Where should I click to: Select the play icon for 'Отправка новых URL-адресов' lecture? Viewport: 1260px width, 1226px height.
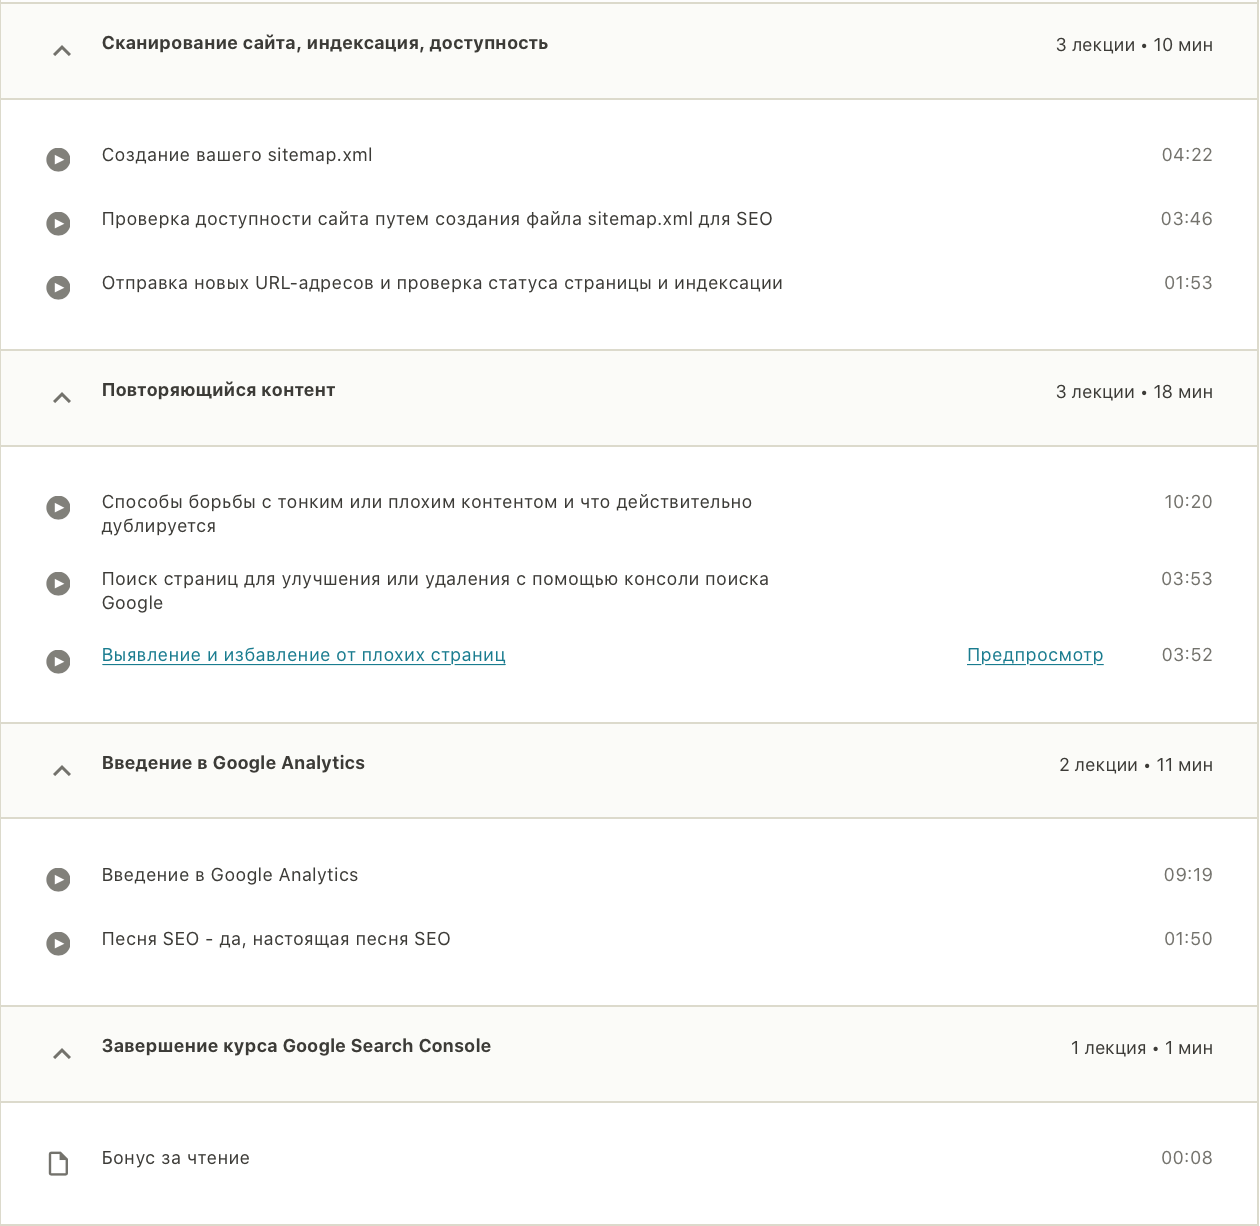(58, 287)
